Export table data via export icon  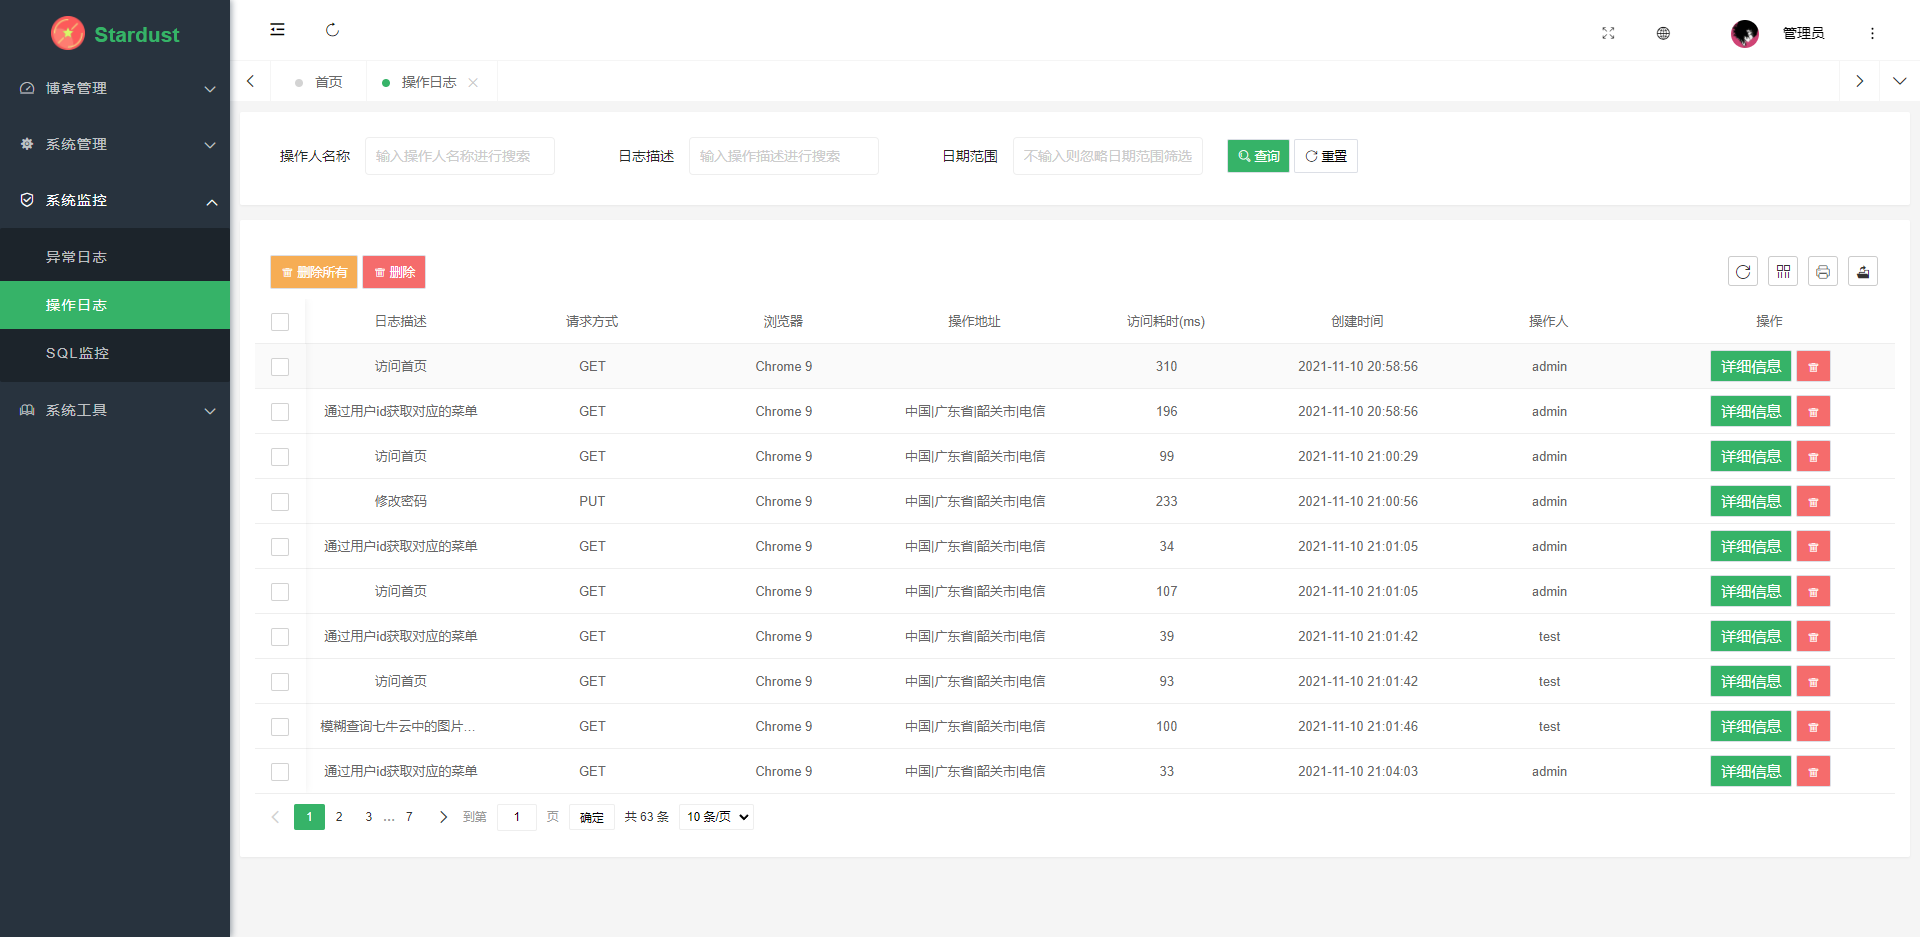click(x=1863, y=272)
